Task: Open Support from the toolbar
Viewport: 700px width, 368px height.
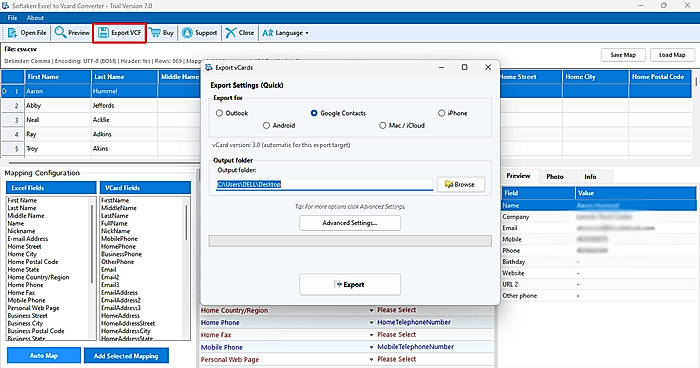Action: pyautogui.click(x=200, y=33)
